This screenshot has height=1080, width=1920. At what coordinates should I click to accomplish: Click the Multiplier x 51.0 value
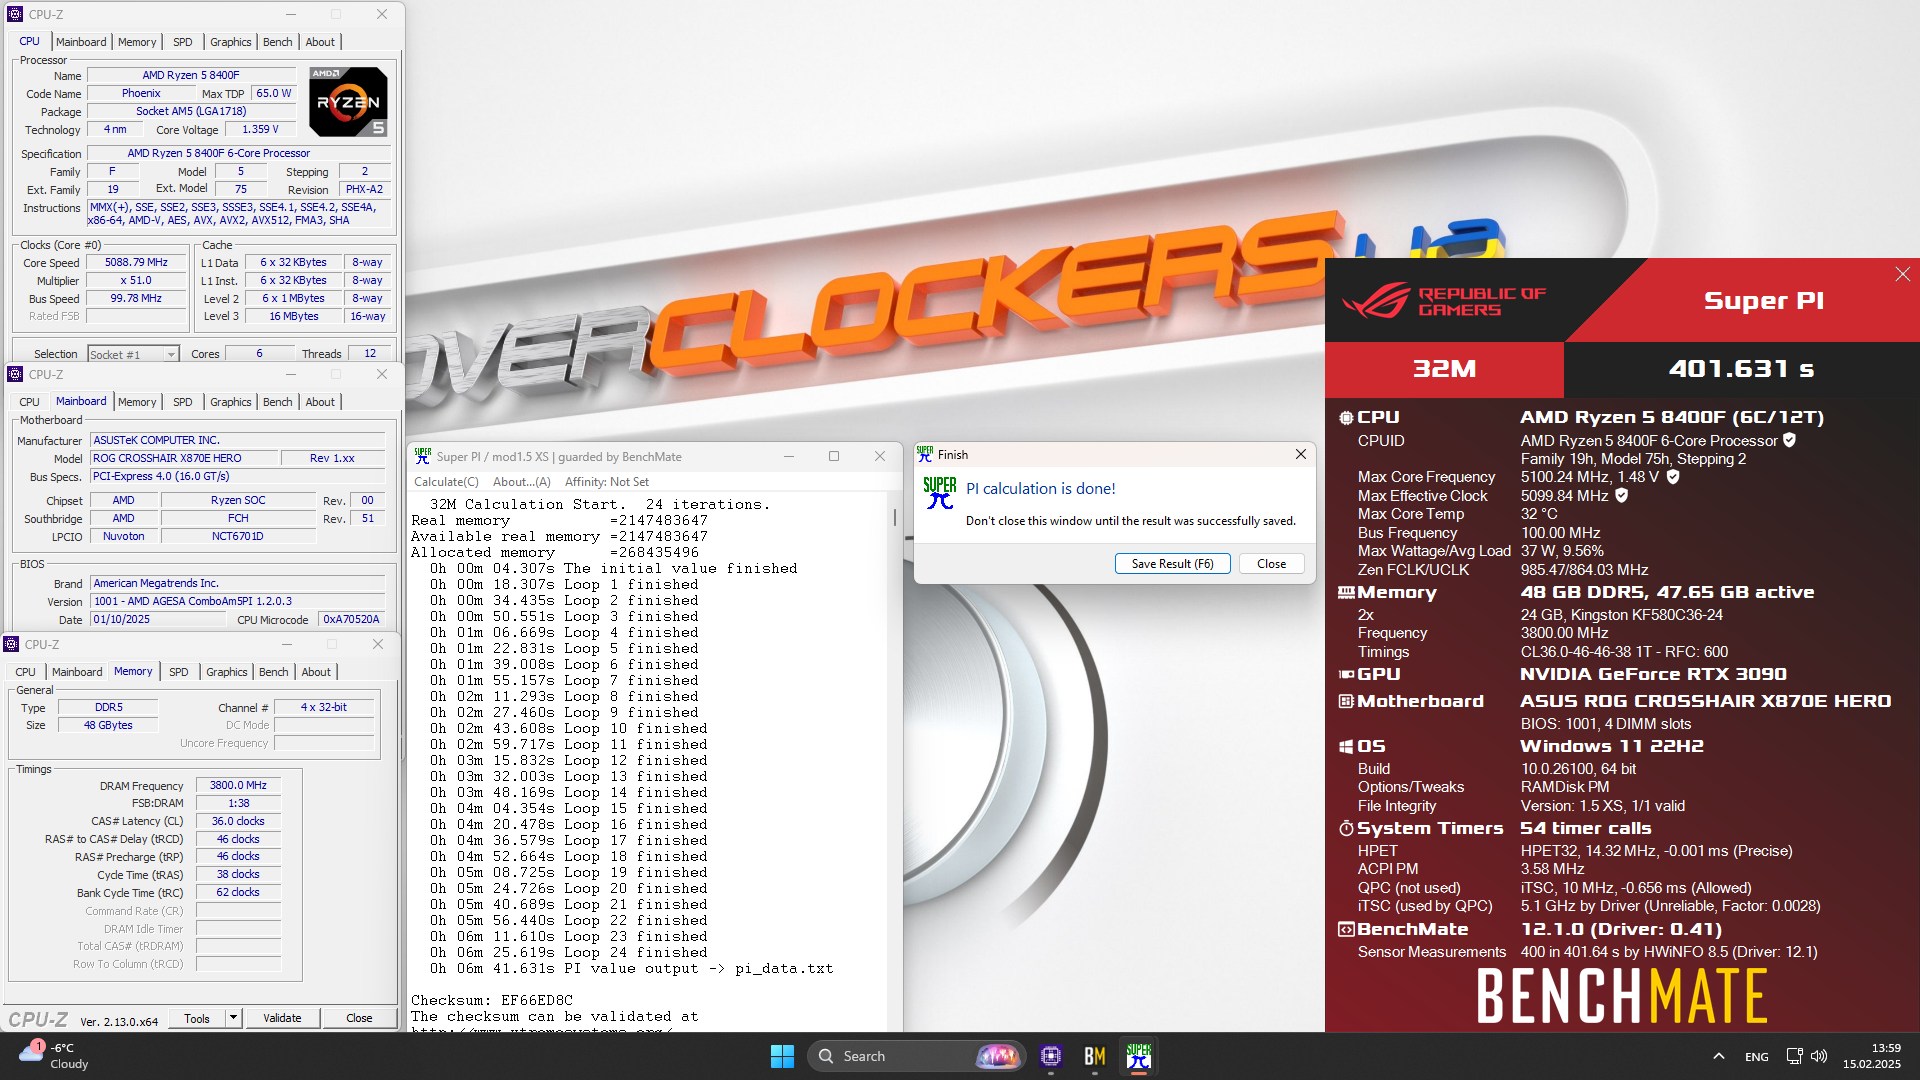pos(136,281)
